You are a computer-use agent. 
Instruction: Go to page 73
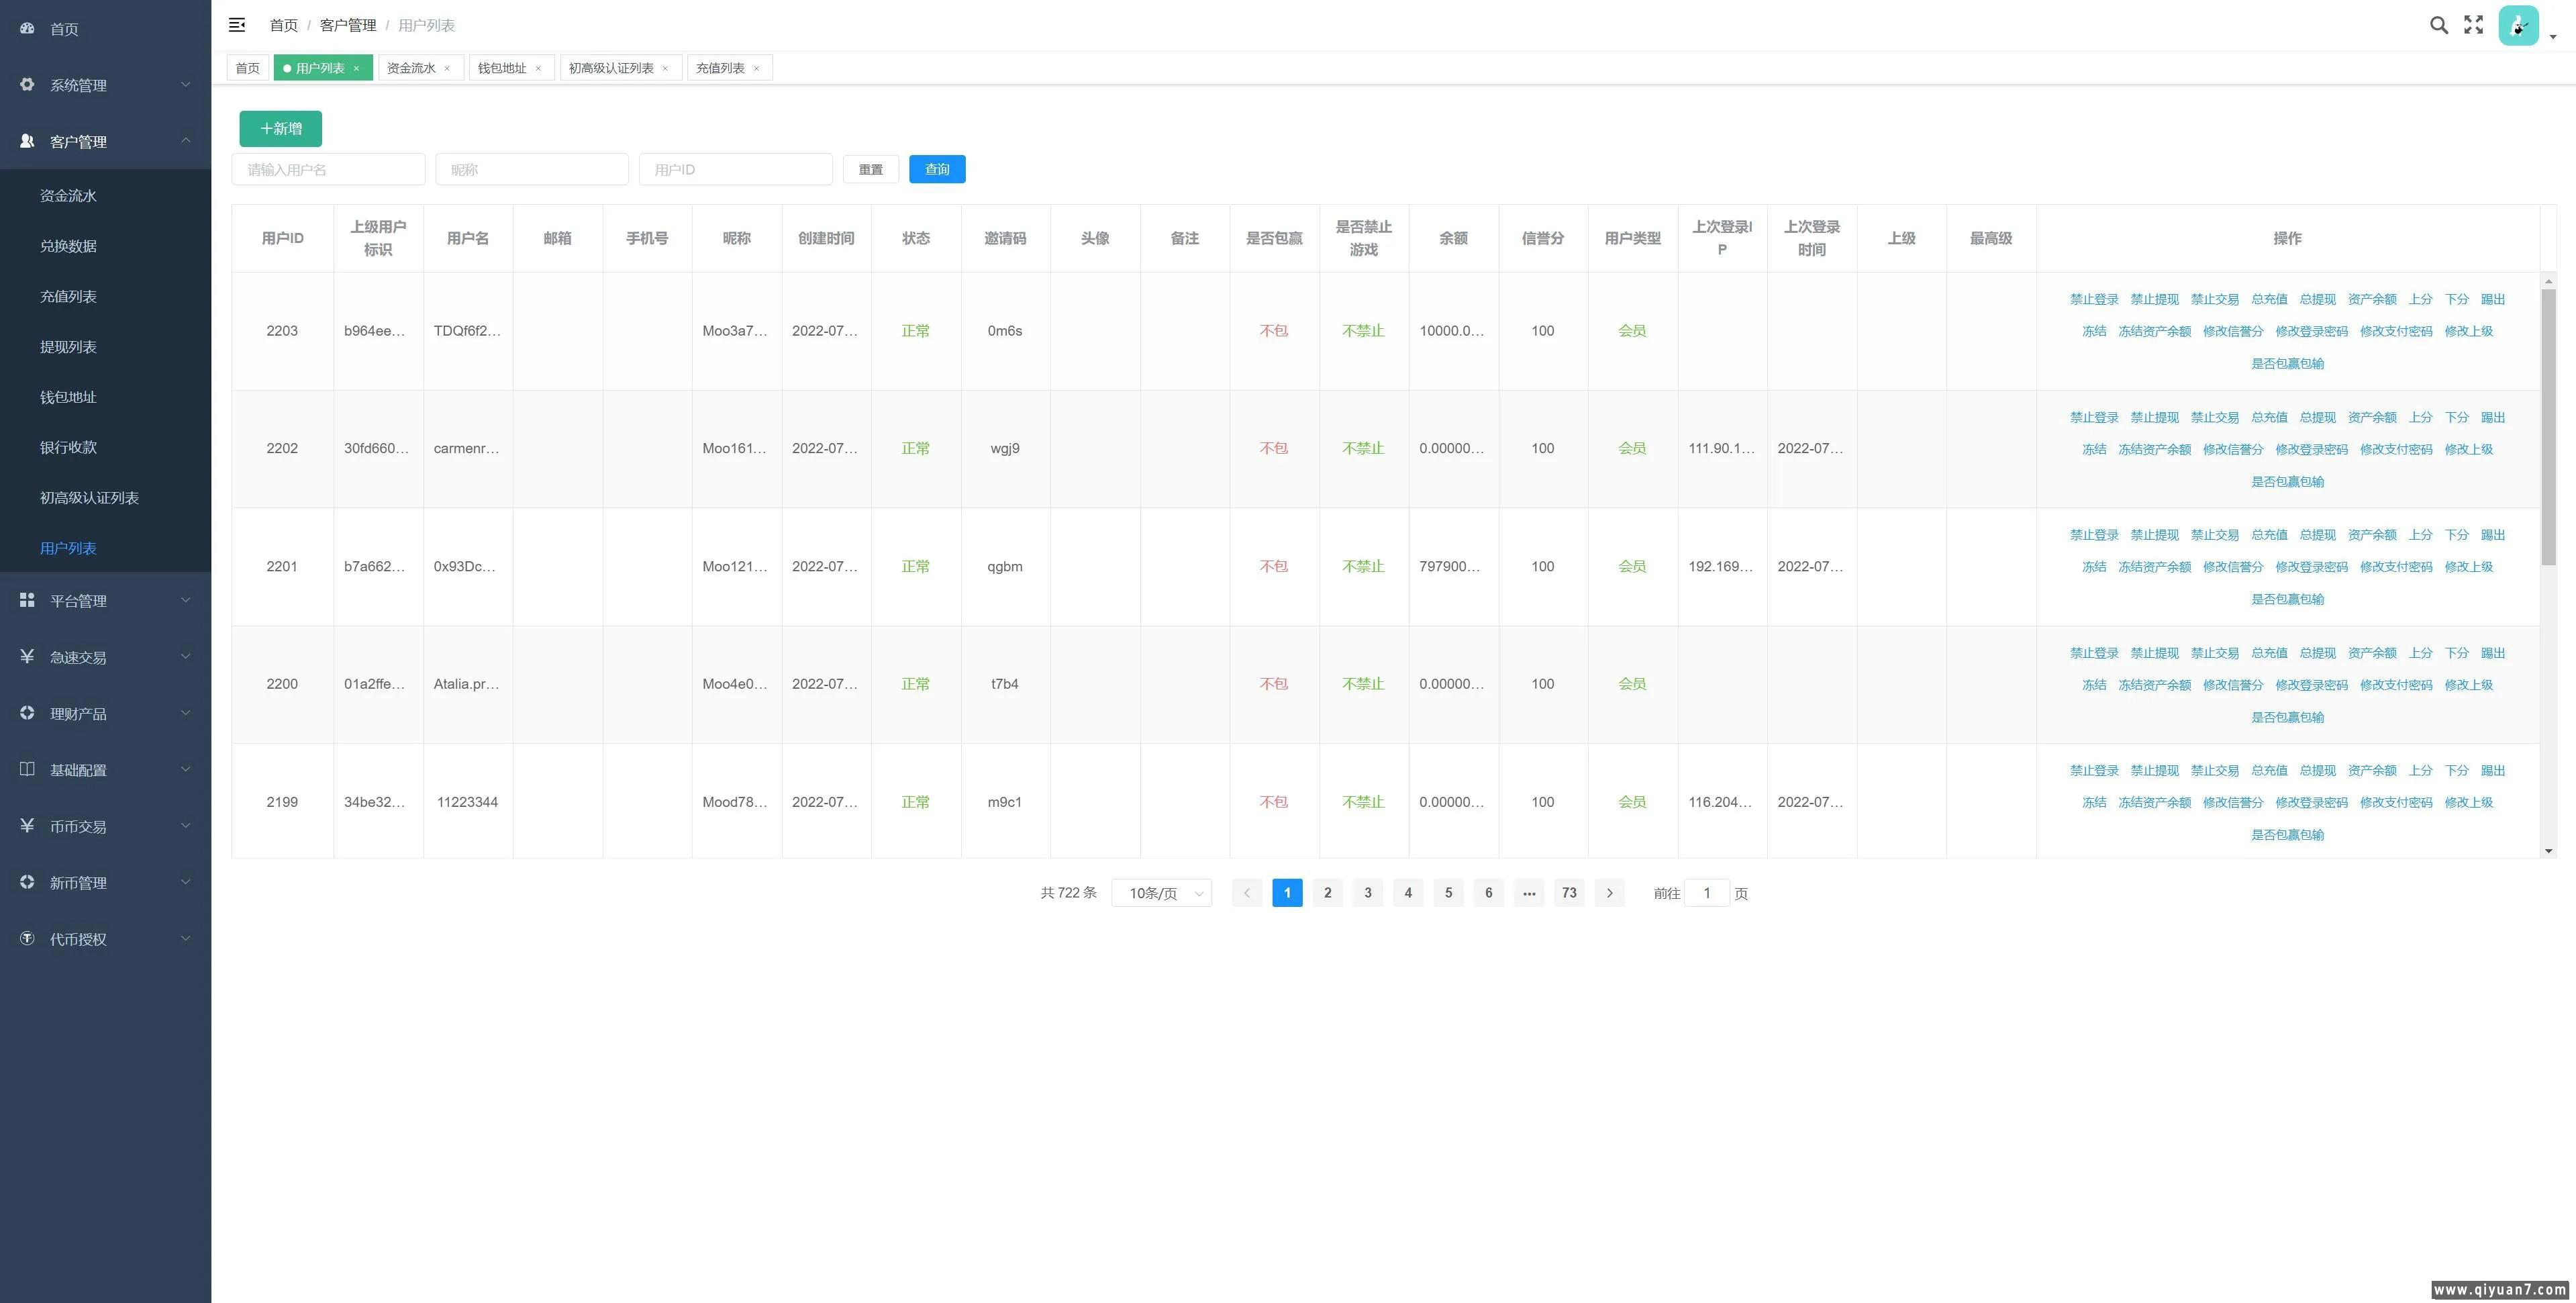pyautogui.click(x=1568, y=893)
